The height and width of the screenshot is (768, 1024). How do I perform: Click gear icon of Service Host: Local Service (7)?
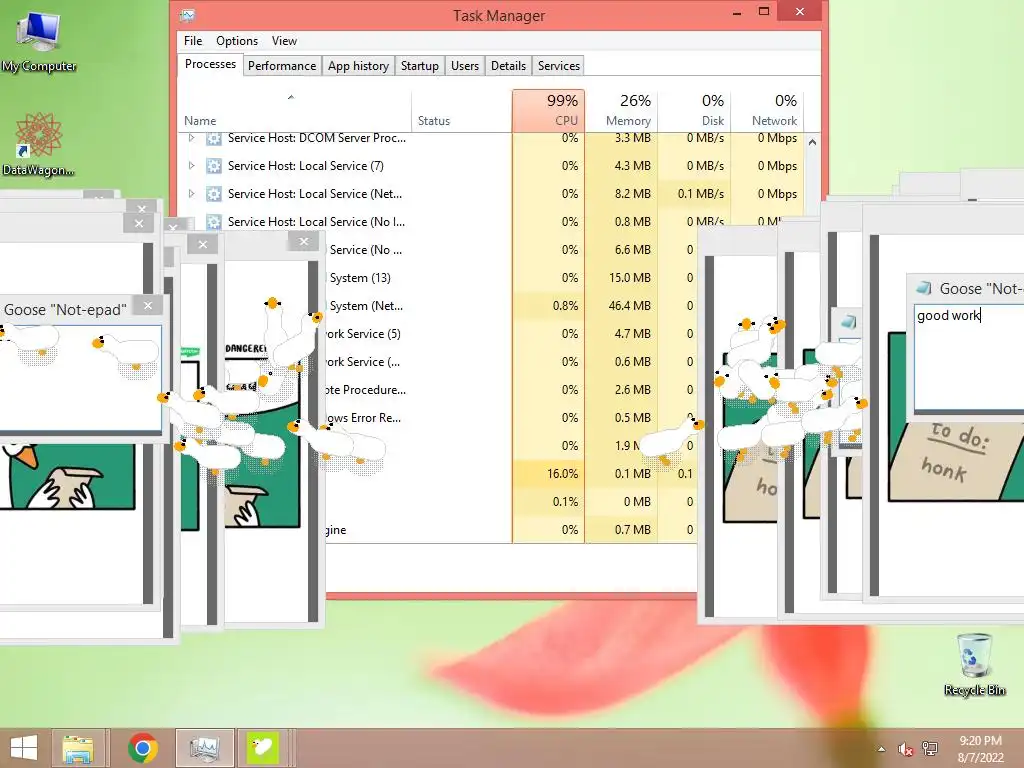point(214,166)
